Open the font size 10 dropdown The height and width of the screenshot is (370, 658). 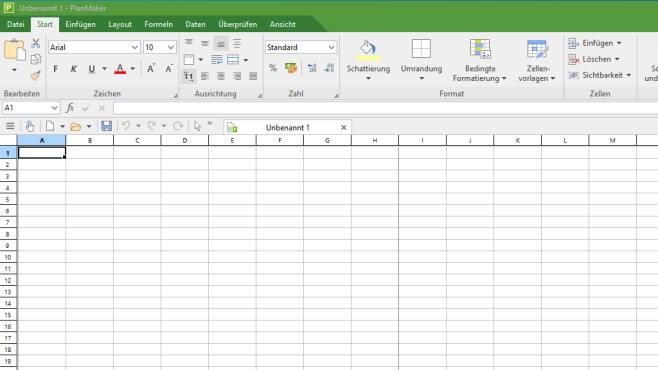[170, 47]
